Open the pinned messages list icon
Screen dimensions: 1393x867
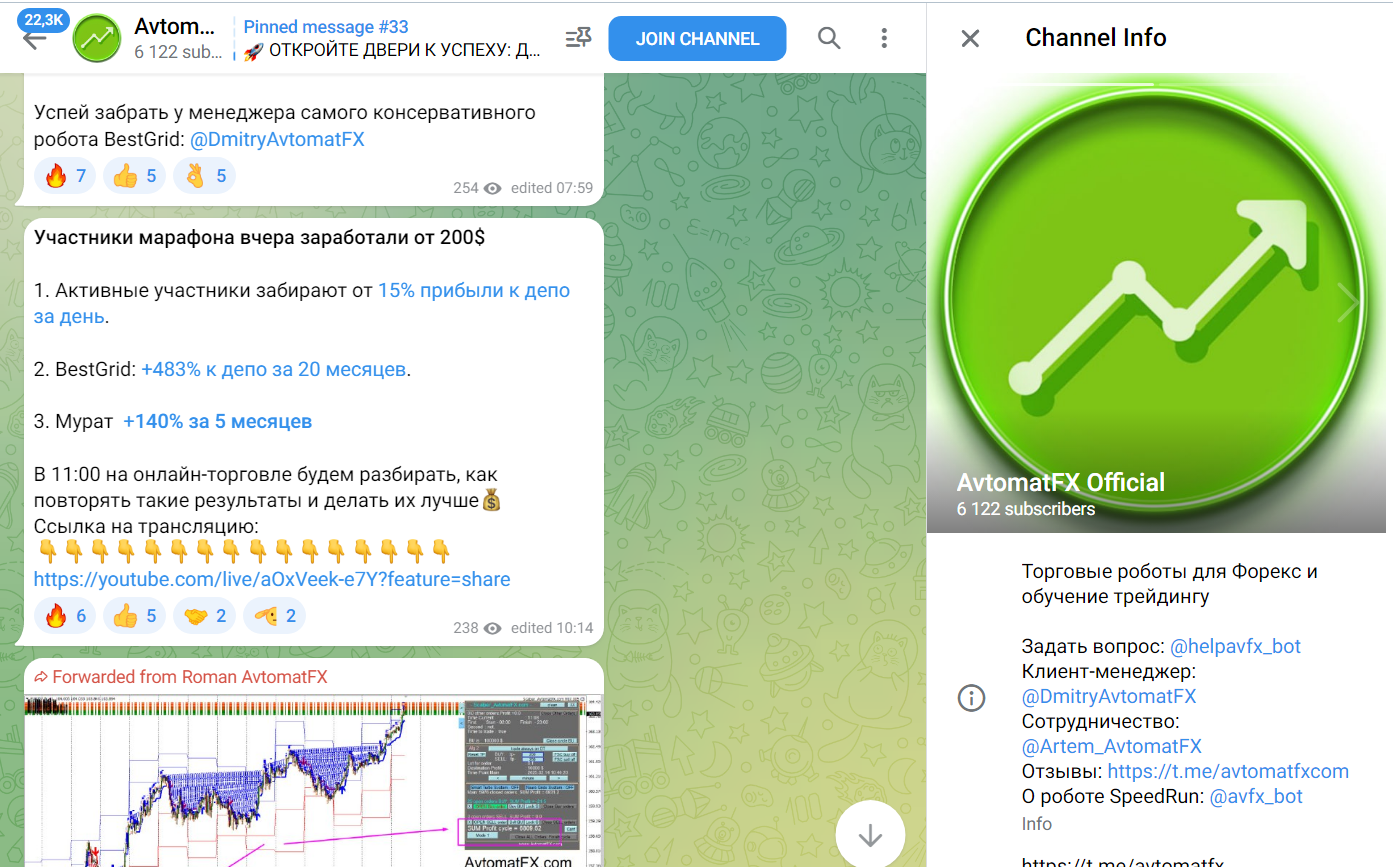point(578,39)
